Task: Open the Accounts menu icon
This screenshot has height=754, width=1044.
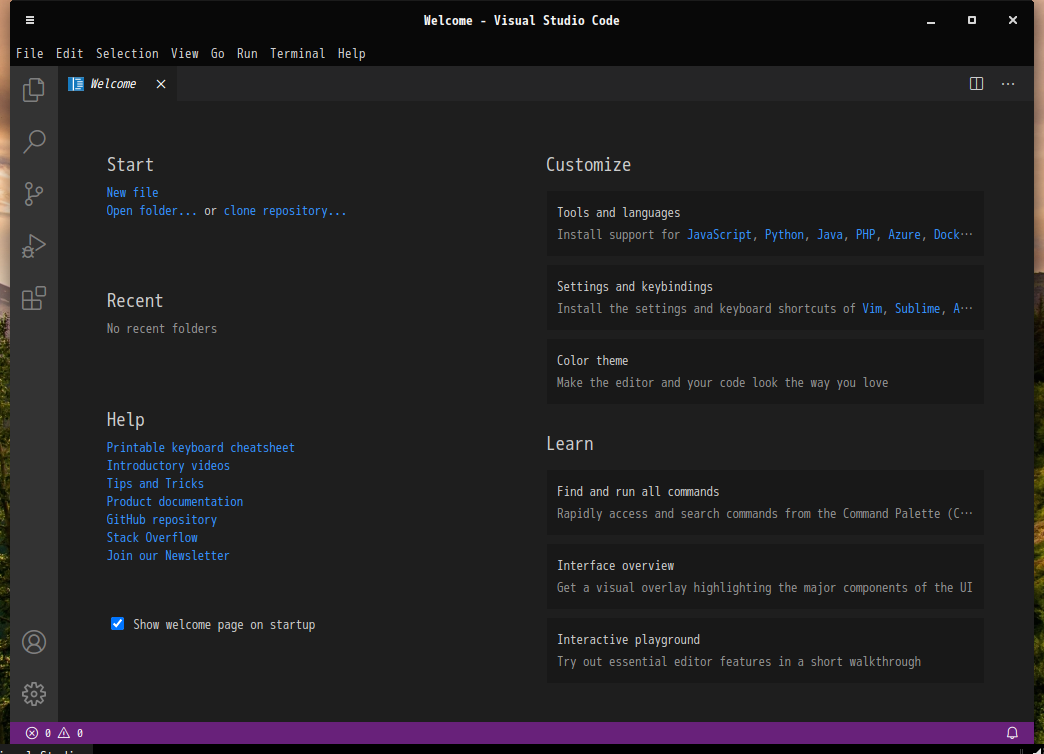Action: (x=34, y=642)
